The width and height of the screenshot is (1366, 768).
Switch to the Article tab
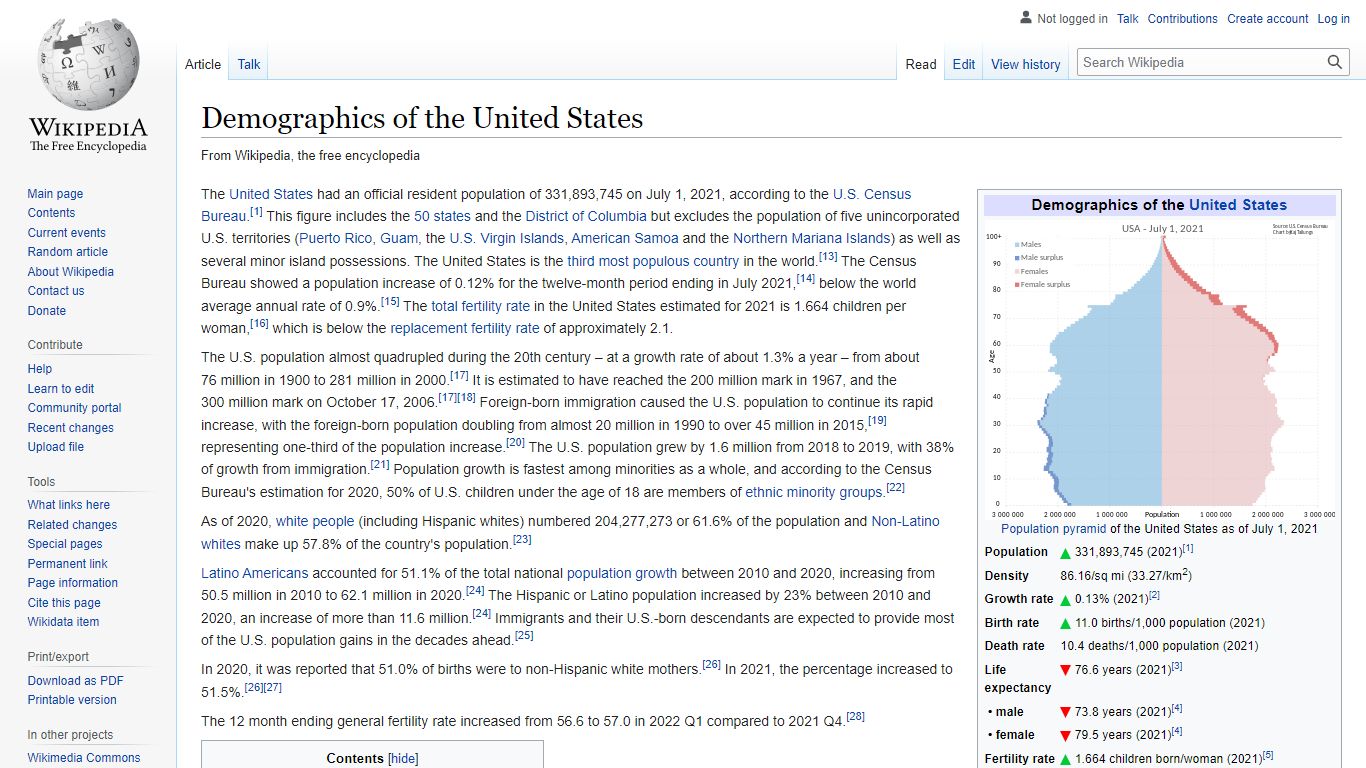click(203, 64)
